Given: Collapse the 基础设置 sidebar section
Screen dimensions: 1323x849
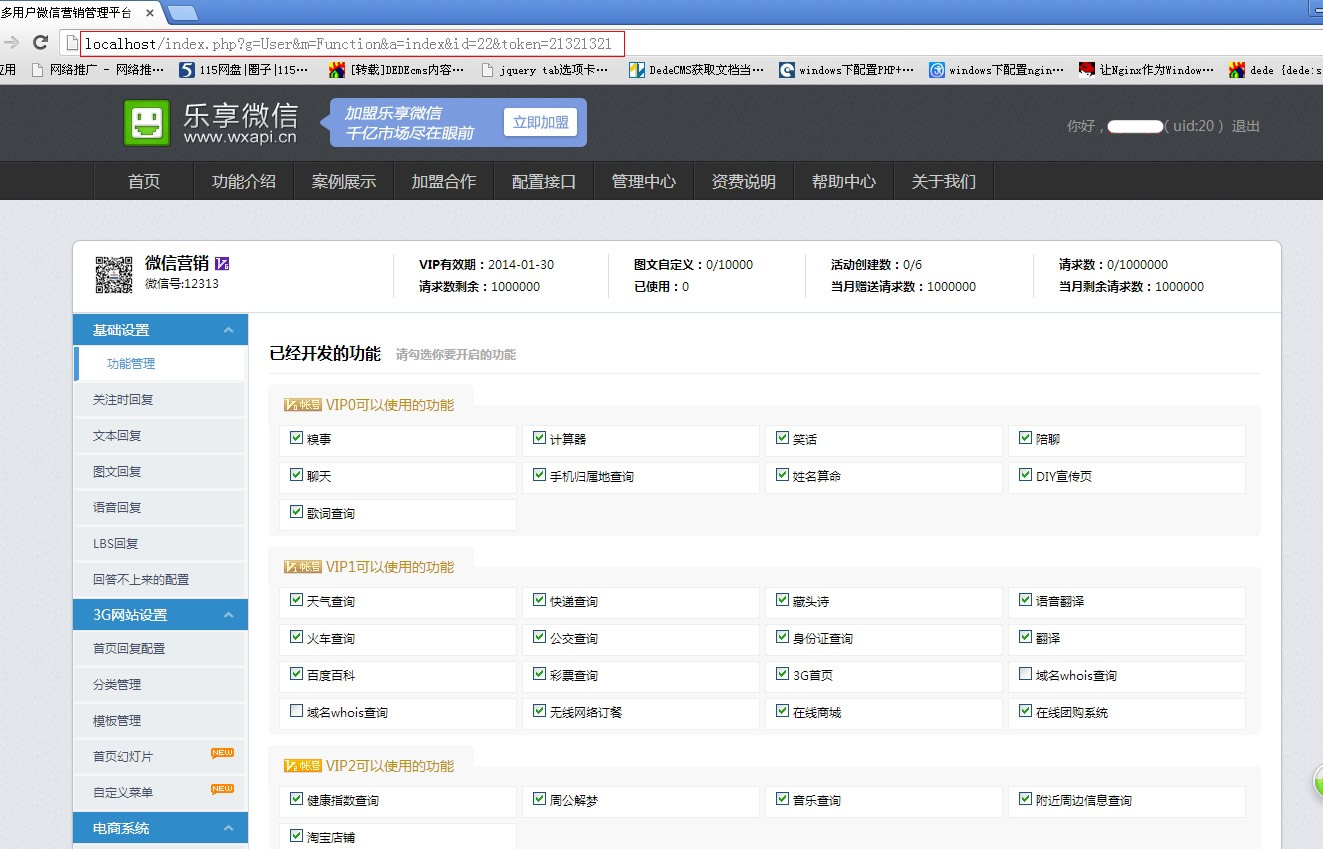Looking at the screenshot, I should [x=229, y=330].
